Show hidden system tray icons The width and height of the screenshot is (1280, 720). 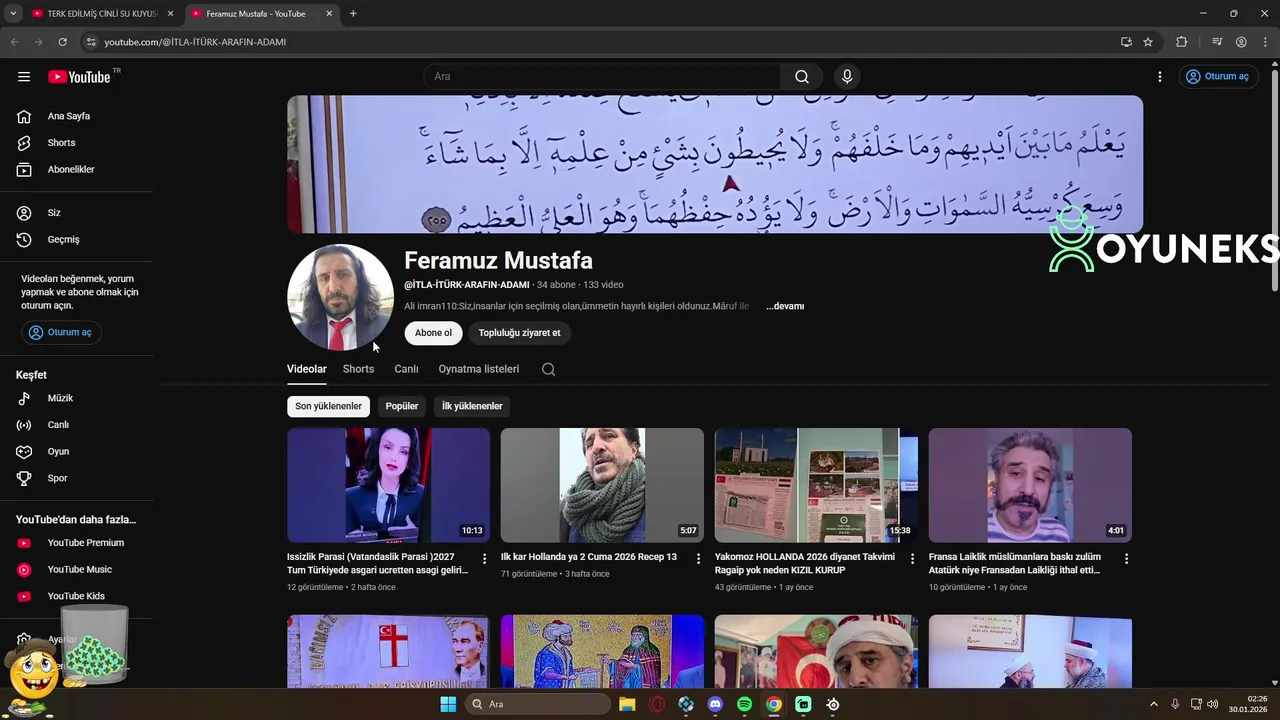pyautogui.click(x=1153, y=704)
